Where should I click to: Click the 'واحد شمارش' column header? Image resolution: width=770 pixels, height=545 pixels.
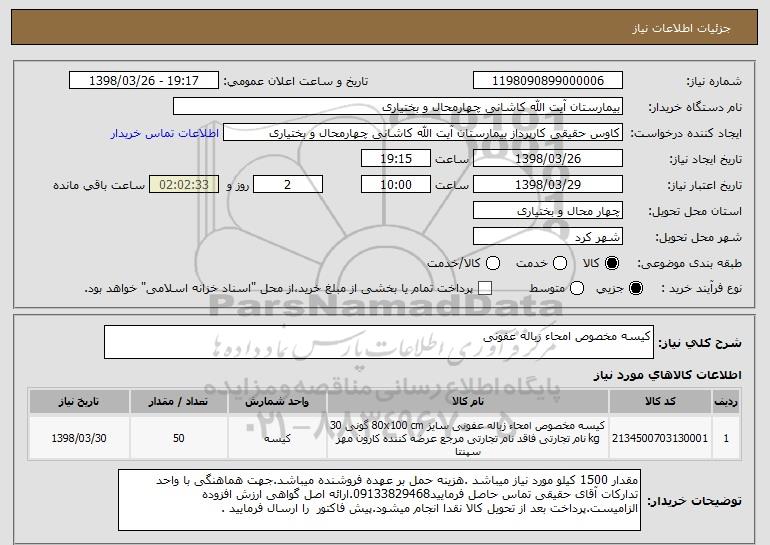click(277, 402)
